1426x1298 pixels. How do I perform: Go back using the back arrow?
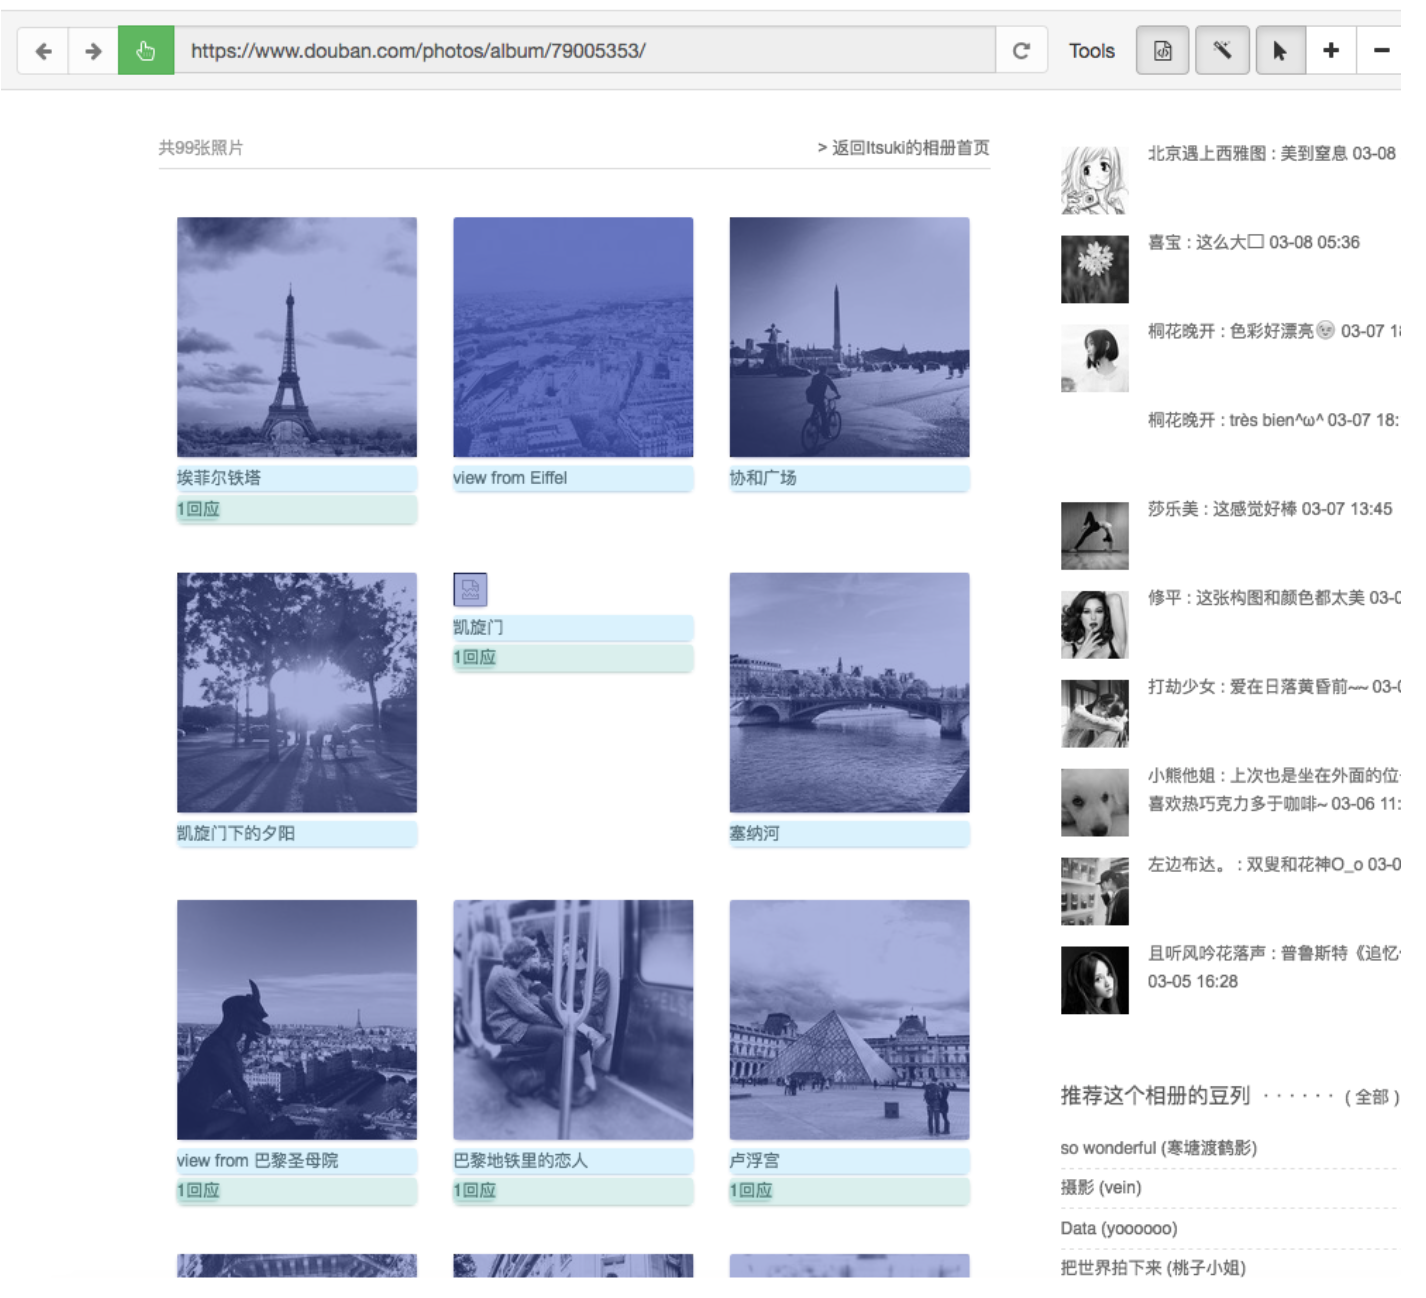pyautogui.click(x=43, y=51)
